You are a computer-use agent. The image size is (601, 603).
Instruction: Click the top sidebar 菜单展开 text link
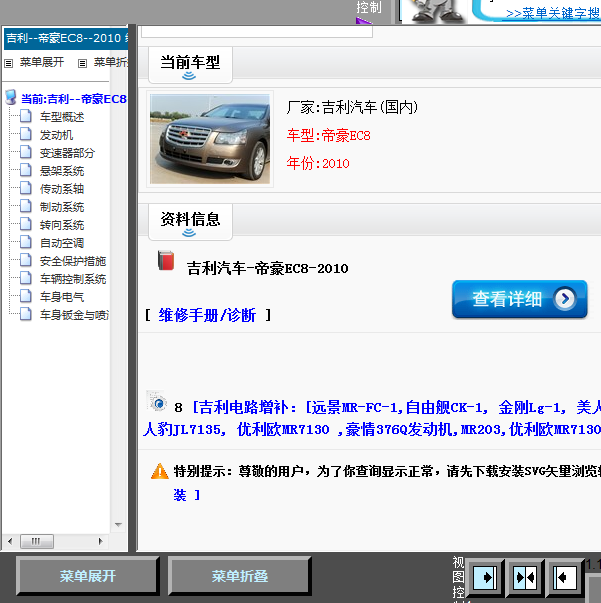pyautogui.click(x=42, y=62)
